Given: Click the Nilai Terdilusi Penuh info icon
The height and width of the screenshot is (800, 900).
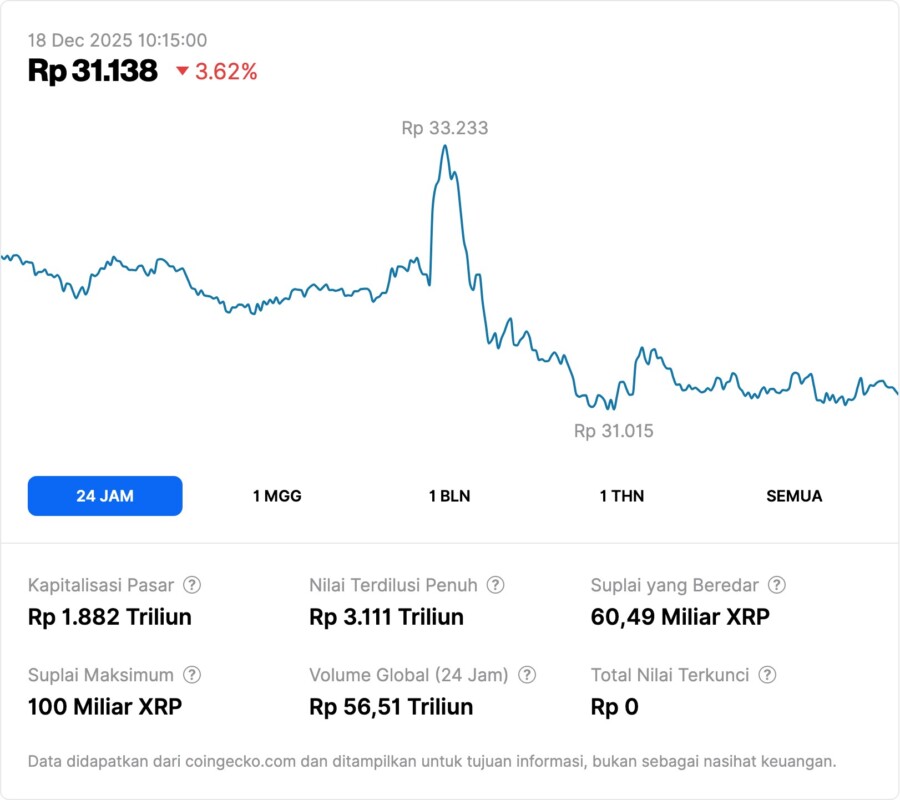Looking at the screenshot, I should click(x=495, y=585).
